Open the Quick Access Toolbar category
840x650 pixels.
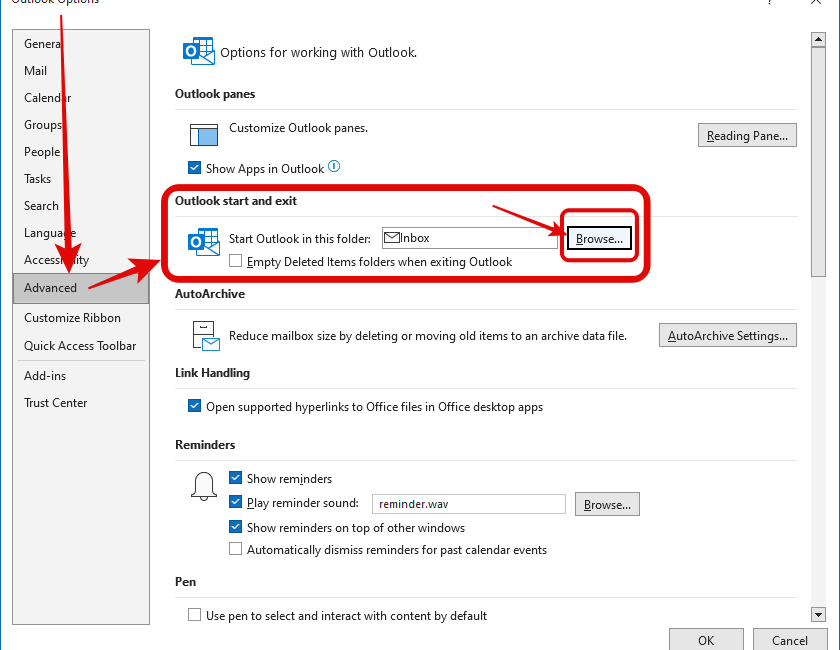80,346
